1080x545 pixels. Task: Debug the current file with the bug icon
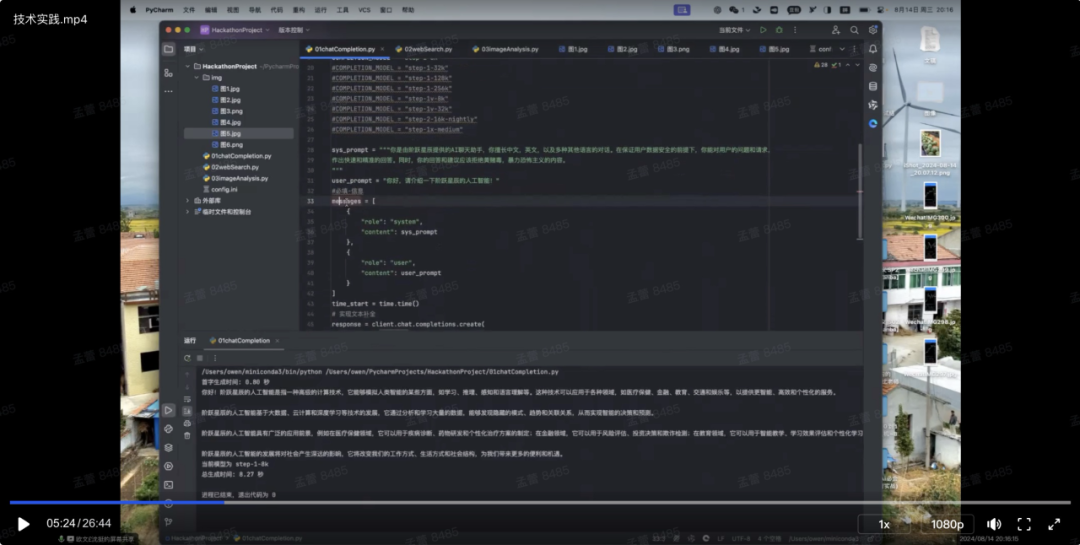tap(779, 30)
